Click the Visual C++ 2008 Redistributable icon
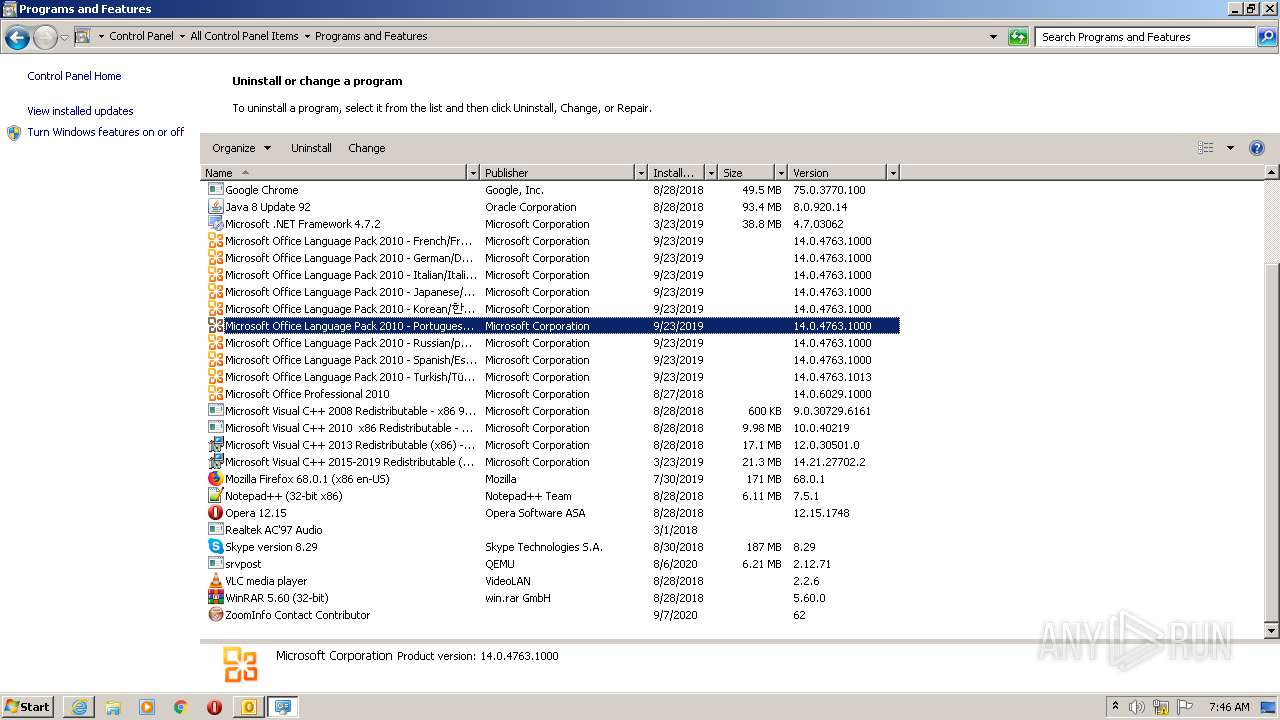Image resolution: width=1280 pixels, height=720 pixels. pos(215,410)
